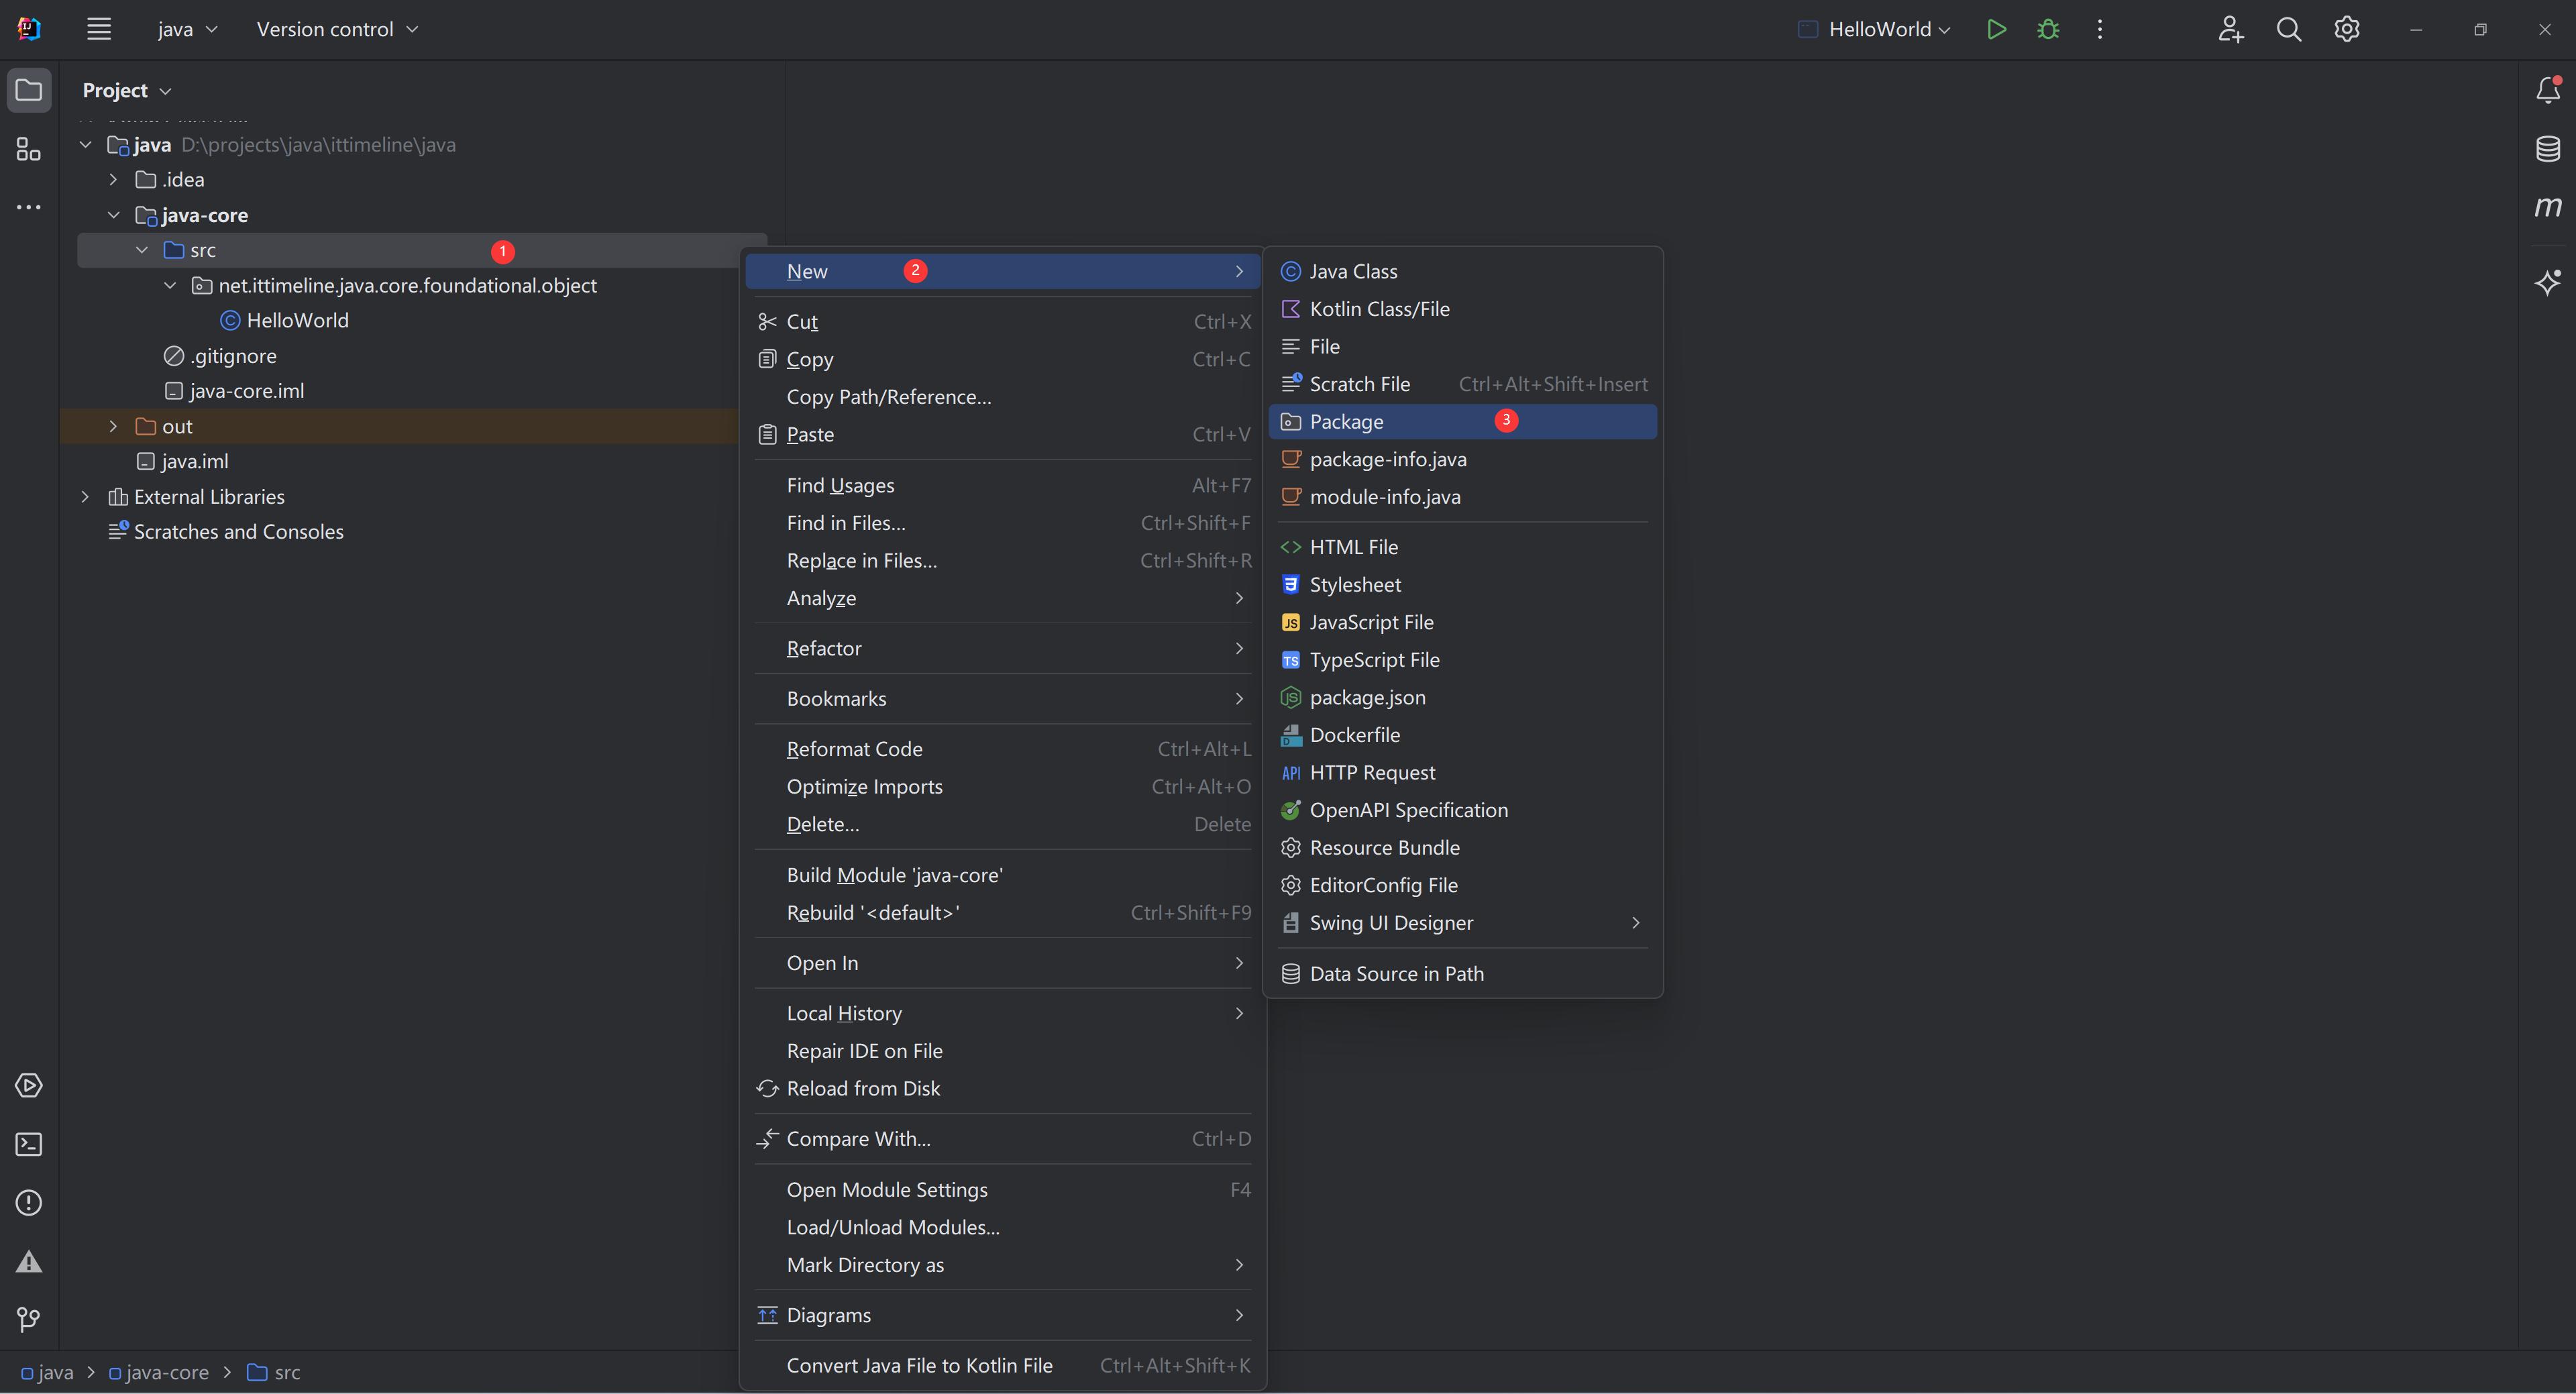This screenshot has height=1394, width=2576.
Task: Choose Data Source in Path
Action: [1462, 974]
